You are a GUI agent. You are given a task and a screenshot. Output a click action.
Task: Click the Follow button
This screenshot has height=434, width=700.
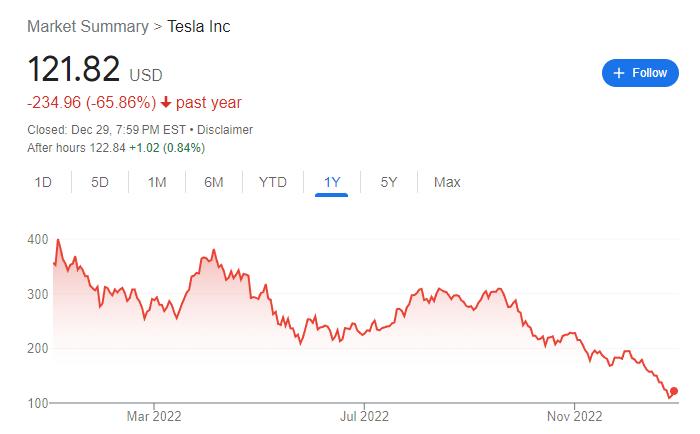[x=639, y=73]
